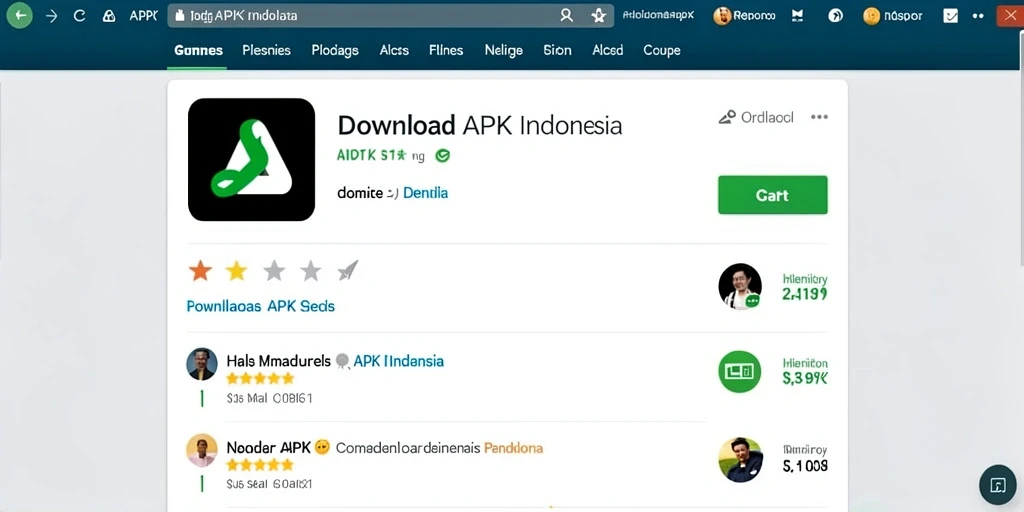The image size is (1024, 512).
Task: Click the white circular arrow icon
Action: (x=835, y=16)
